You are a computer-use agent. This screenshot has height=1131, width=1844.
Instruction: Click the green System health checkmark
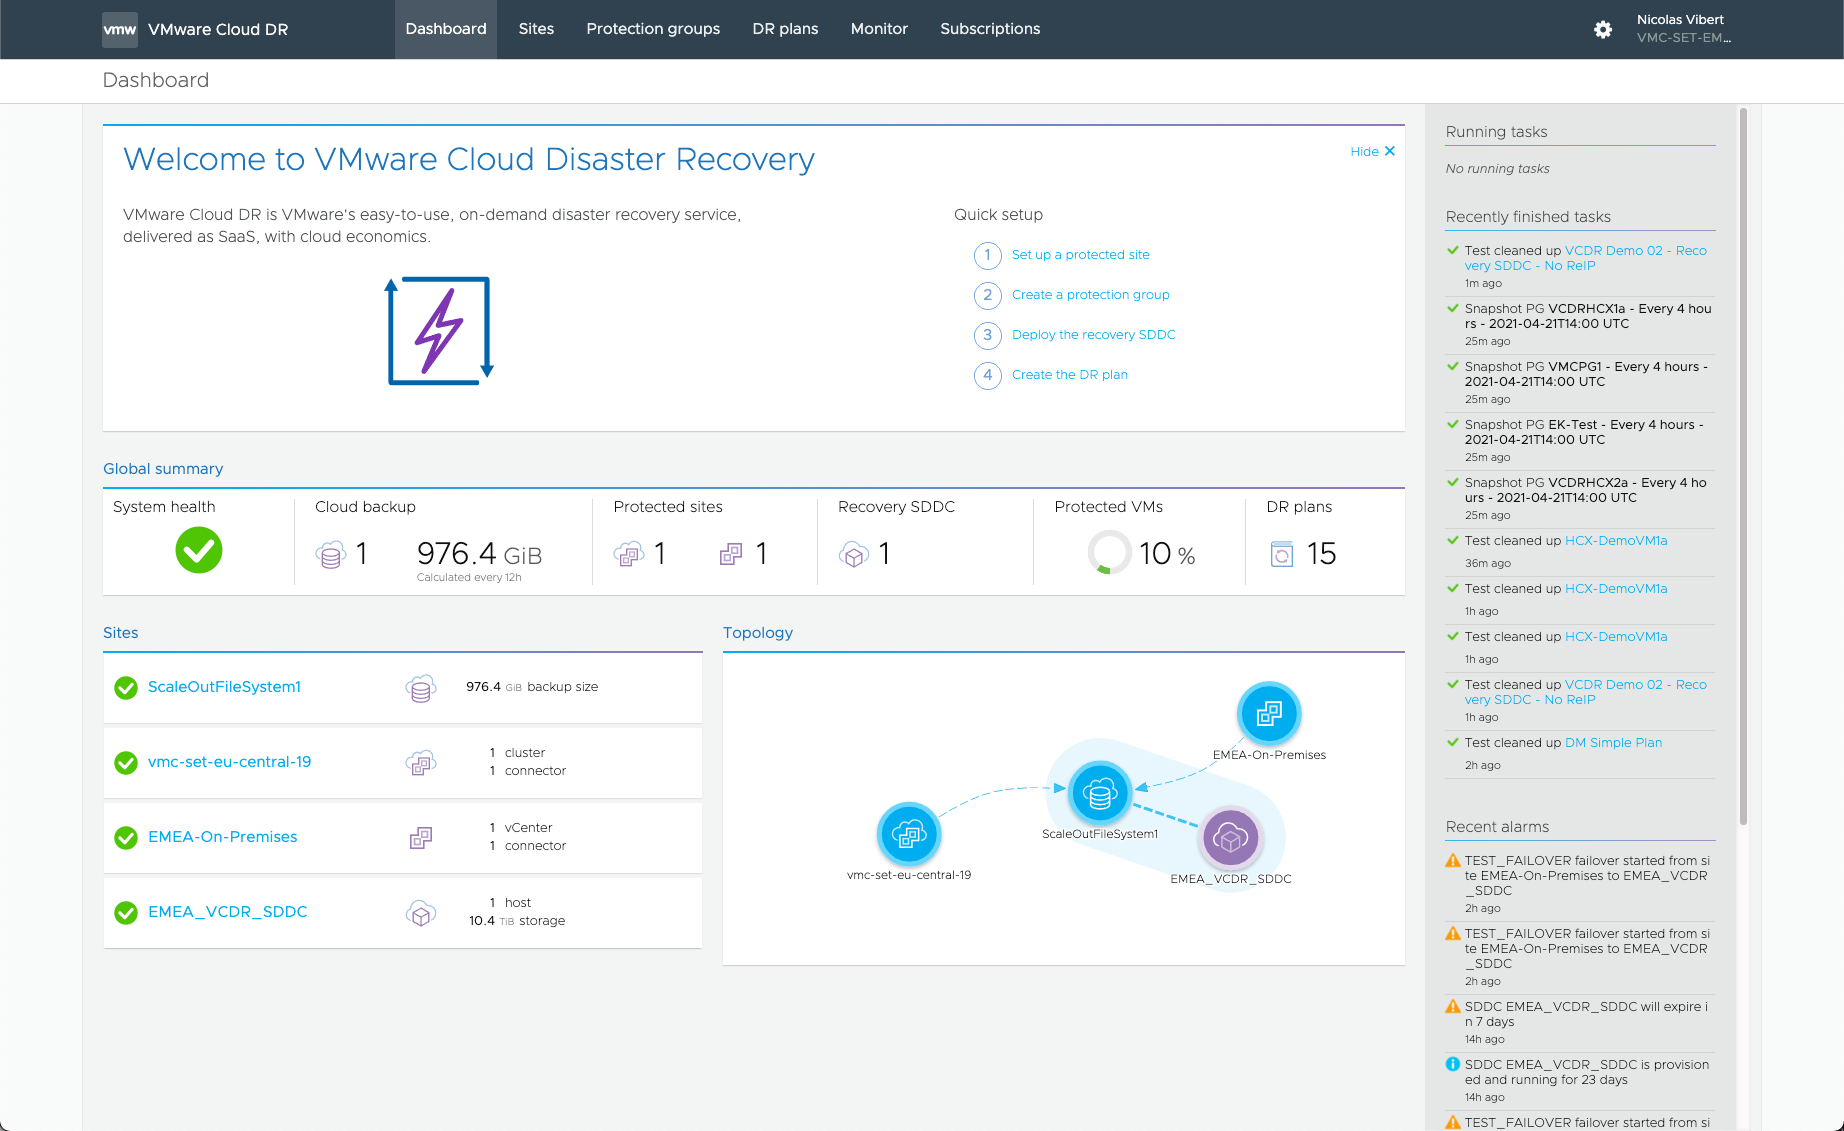[199, 551]
